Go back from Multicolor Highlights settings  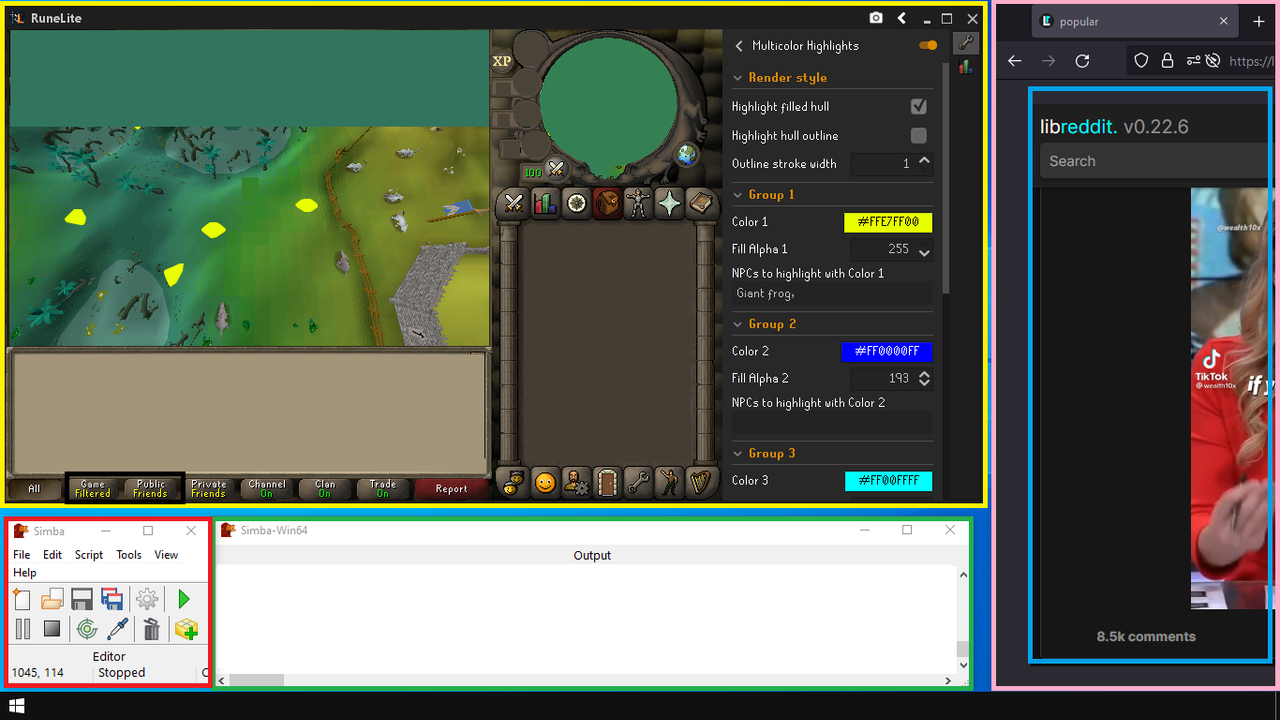[739, 46]
